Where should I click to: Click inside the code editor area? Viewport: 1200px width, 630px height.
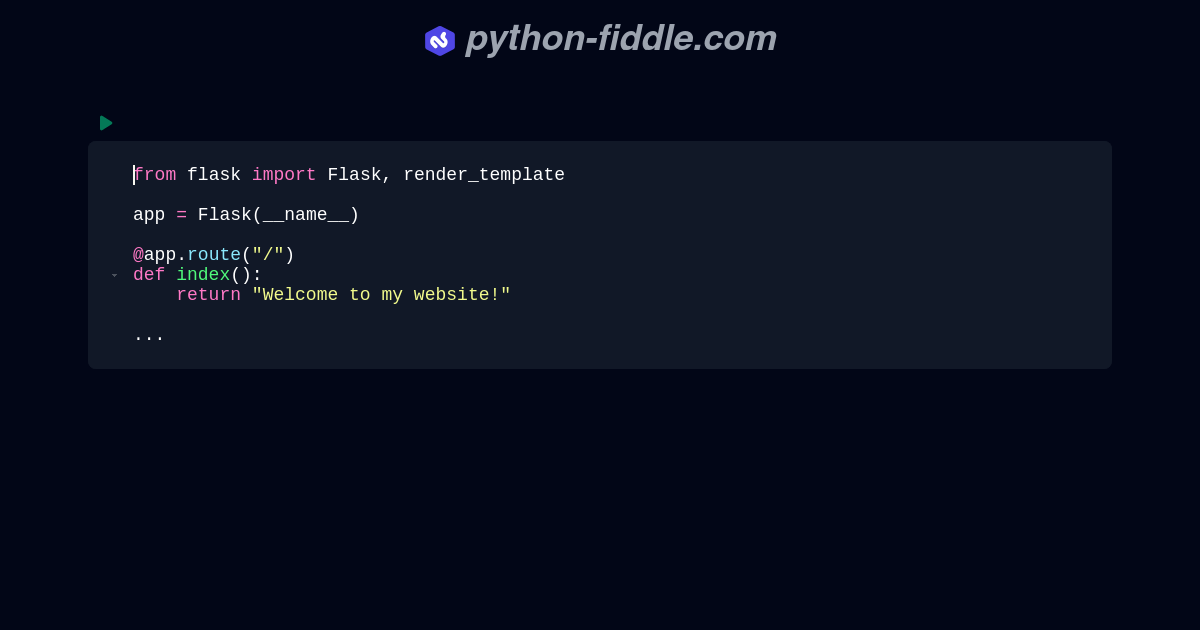click(x=600, y=255)
